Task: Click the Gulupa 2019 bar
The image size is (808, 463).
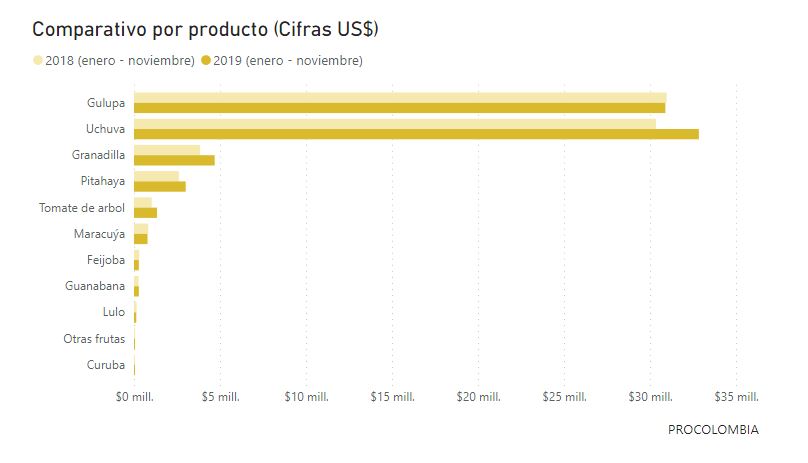Action: coord(400,107)
